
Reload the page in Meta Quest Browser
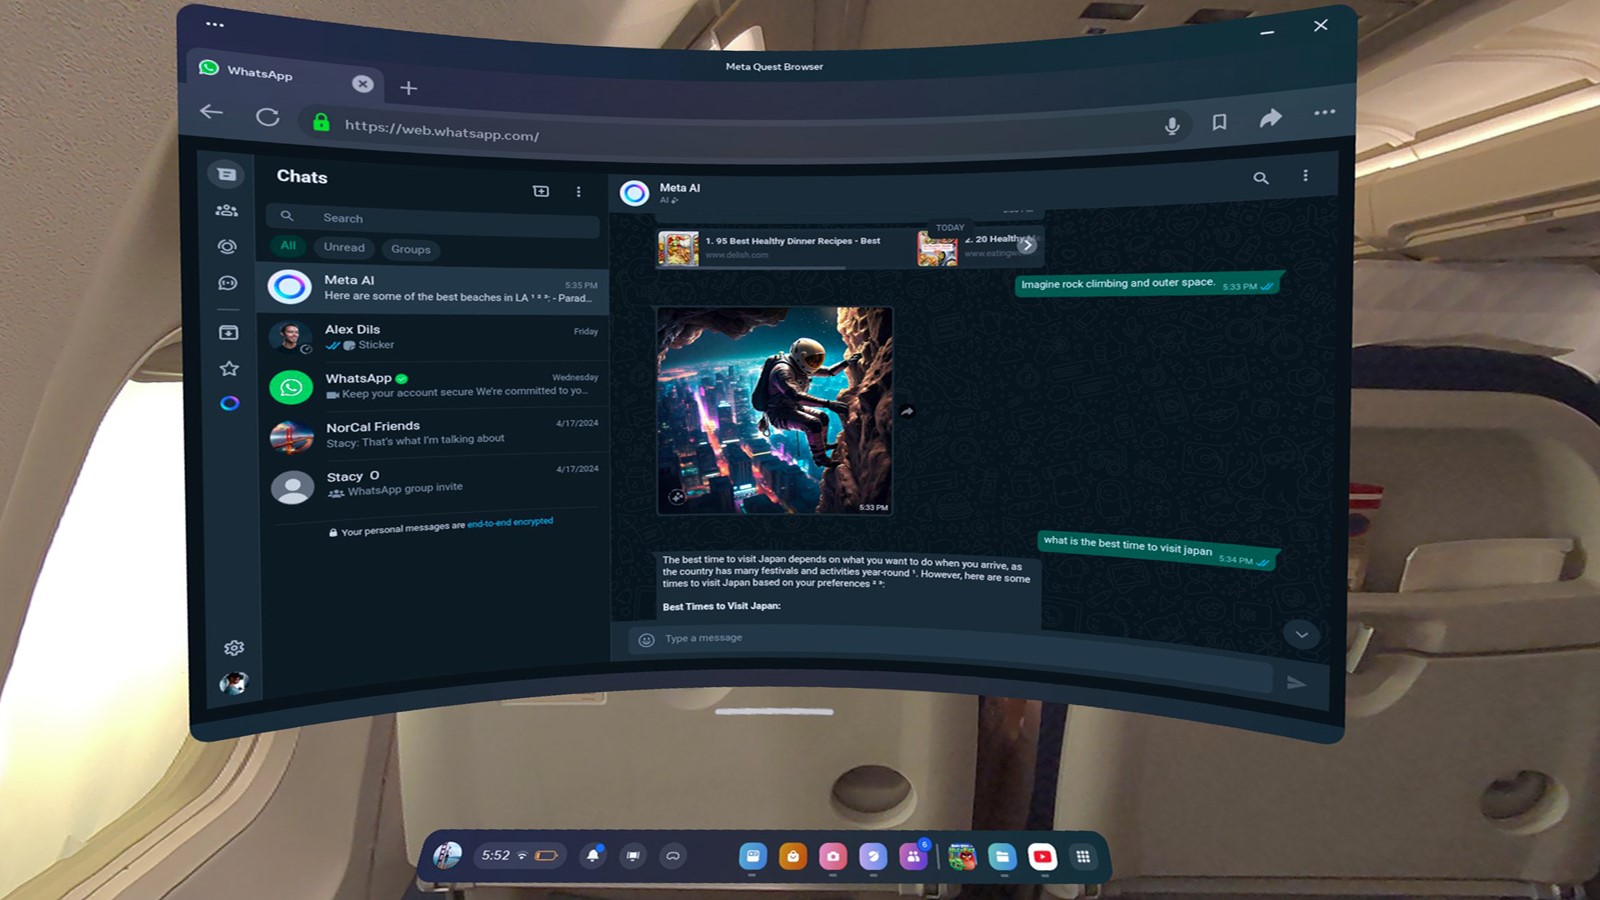[267, 117]
